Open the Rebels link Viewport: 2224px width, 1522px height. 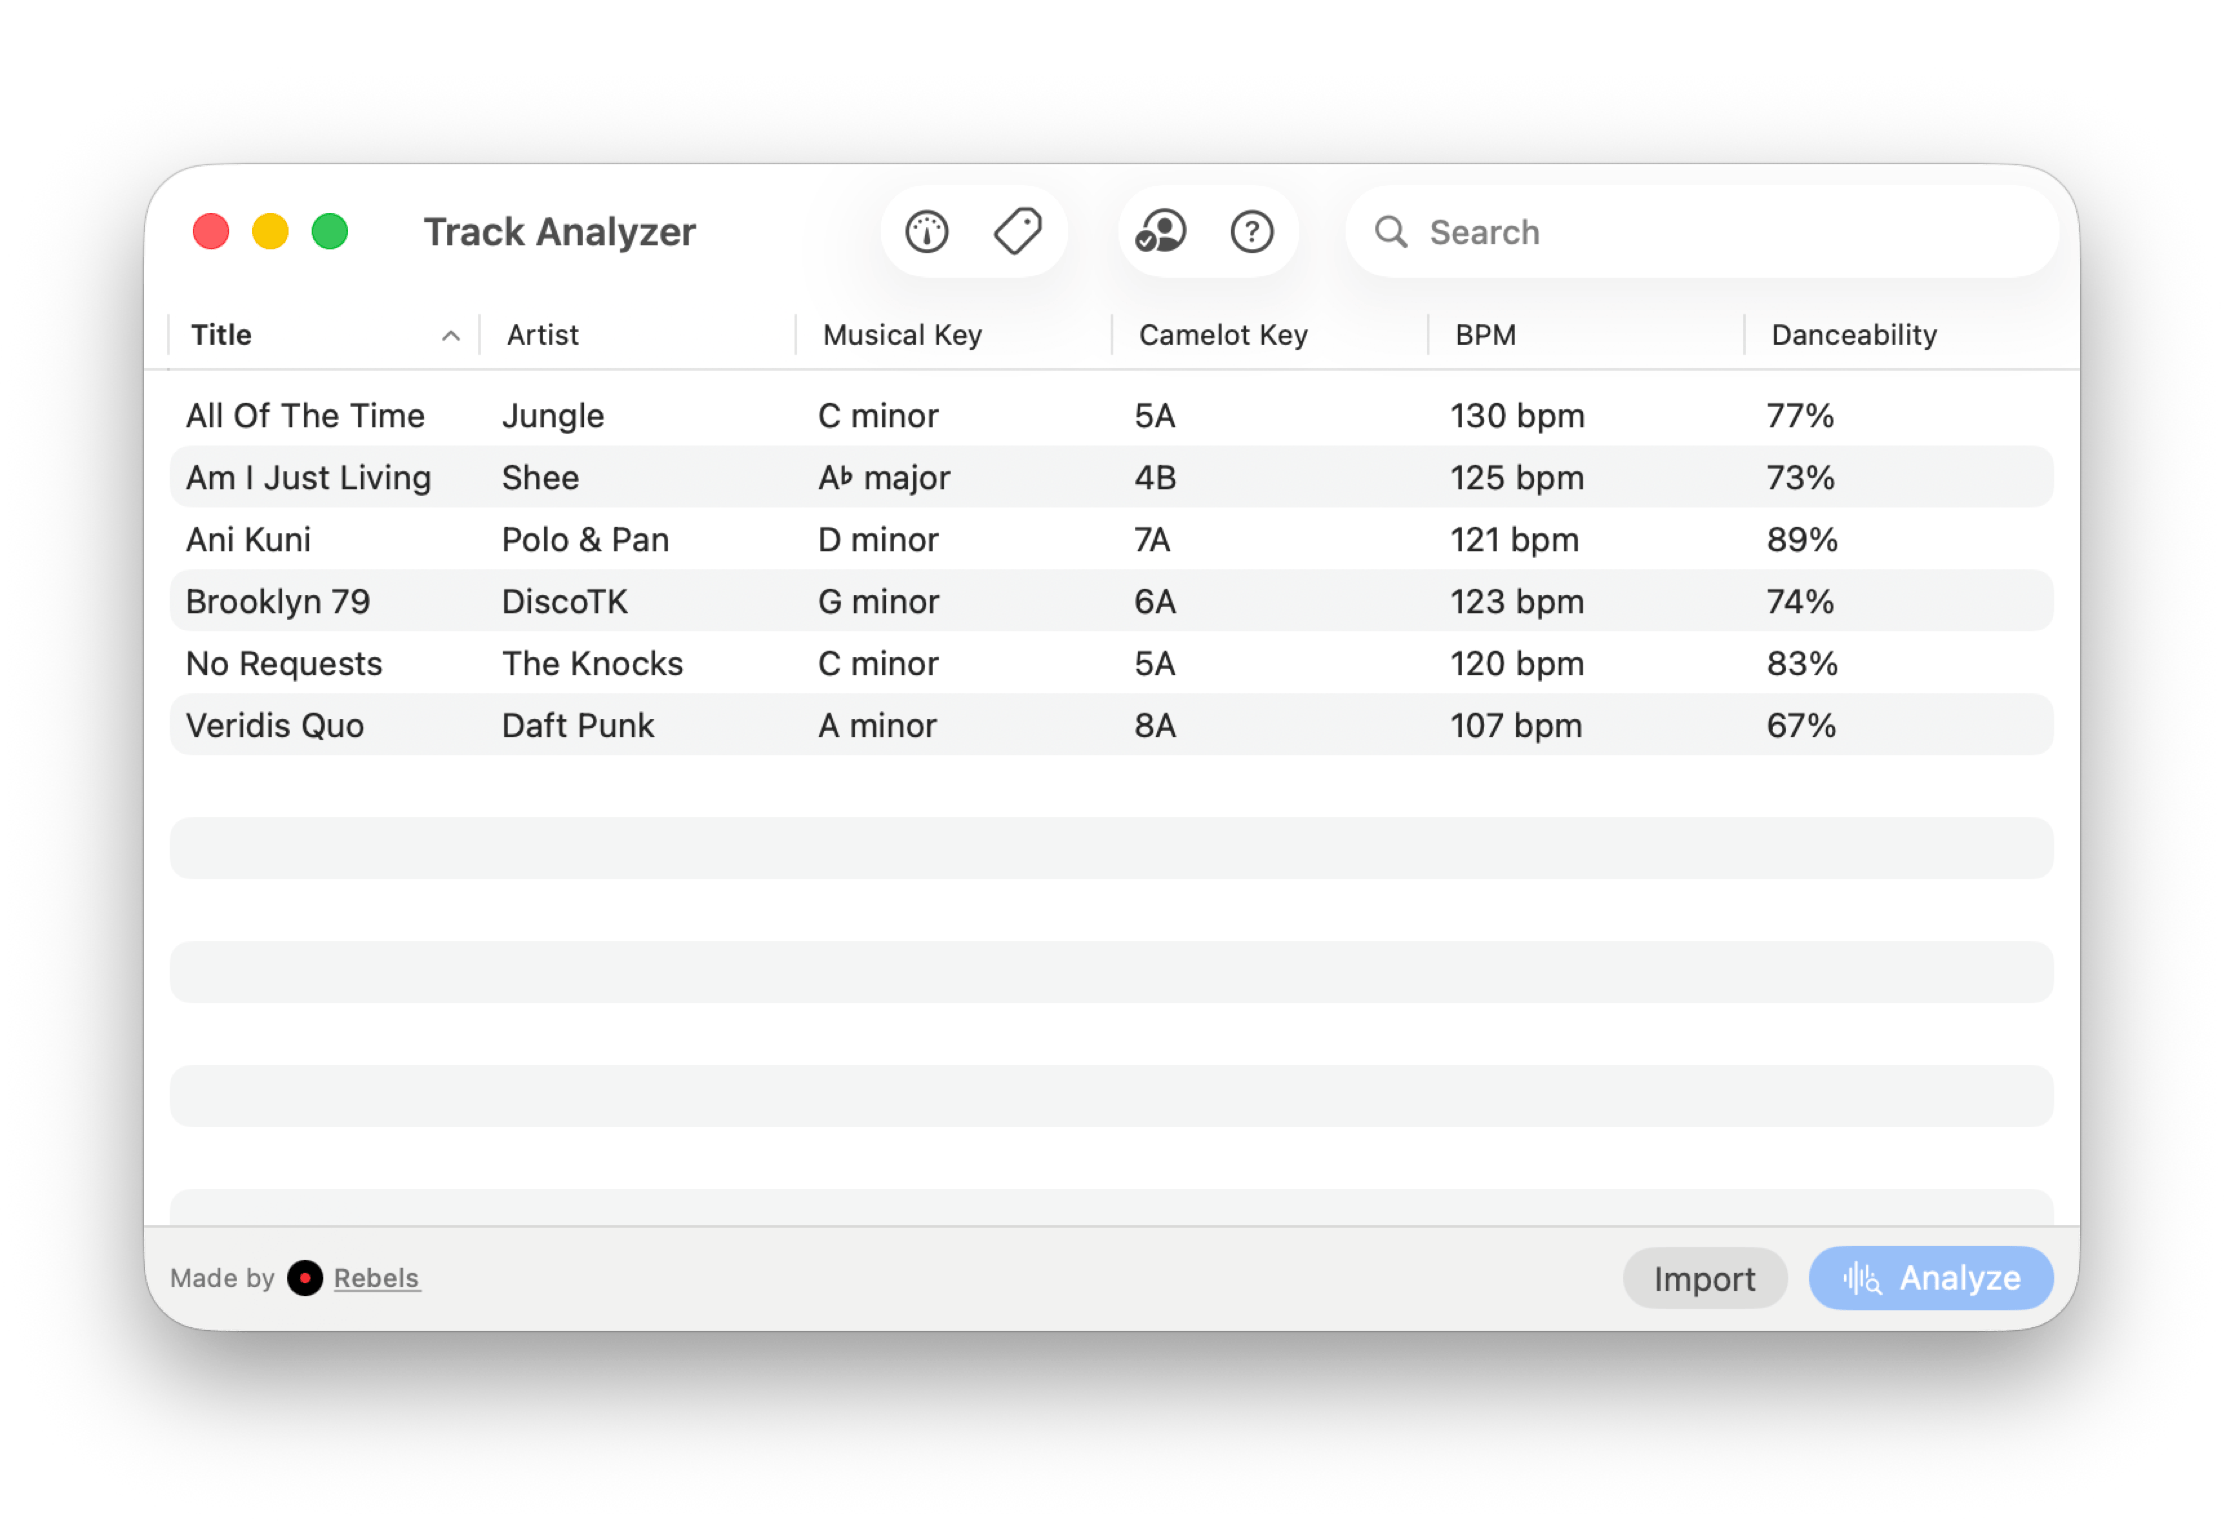click(x=377, y=1278)
